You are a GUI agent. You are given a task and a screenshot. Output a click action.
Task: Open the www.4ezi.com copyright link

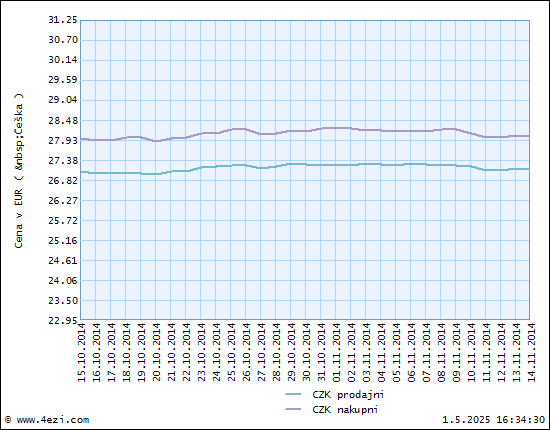47,420
